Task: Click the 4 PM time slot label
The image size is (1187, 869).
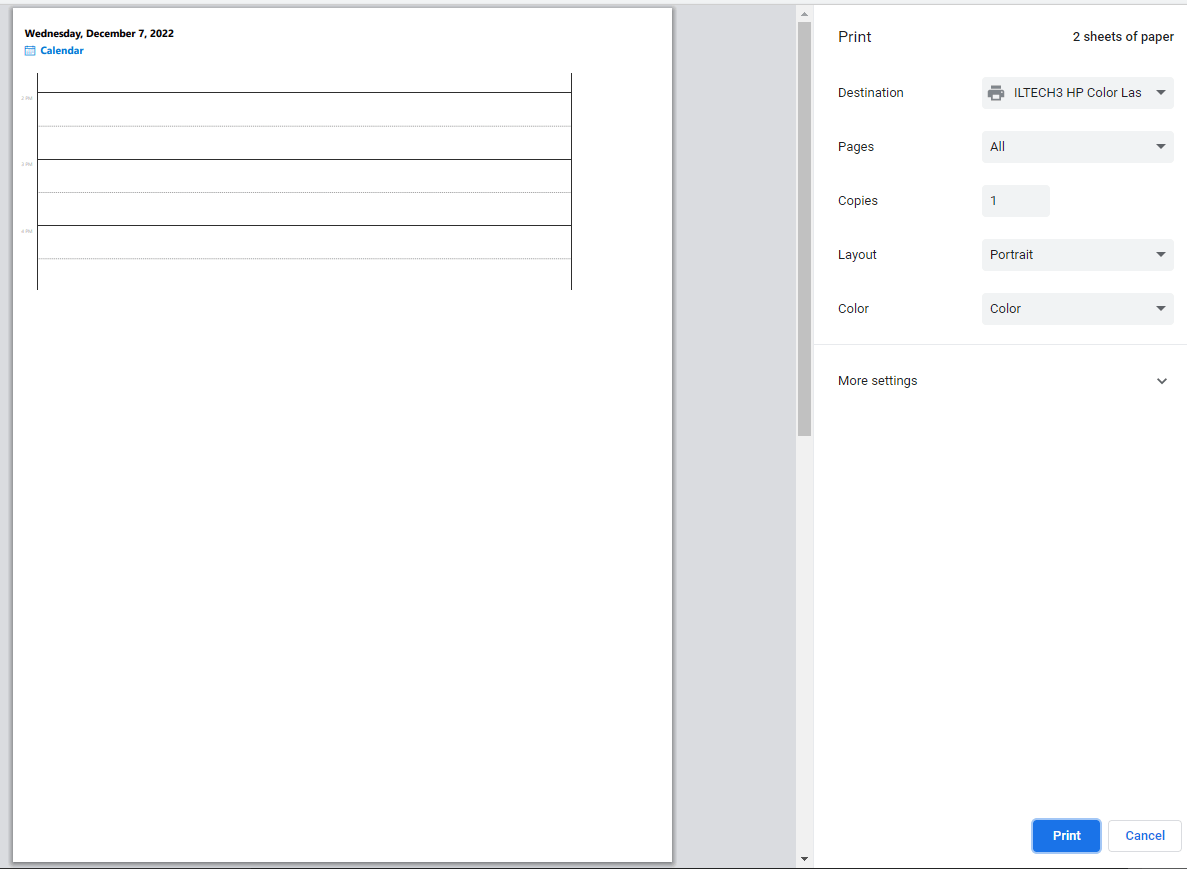Action: point(26,231)
